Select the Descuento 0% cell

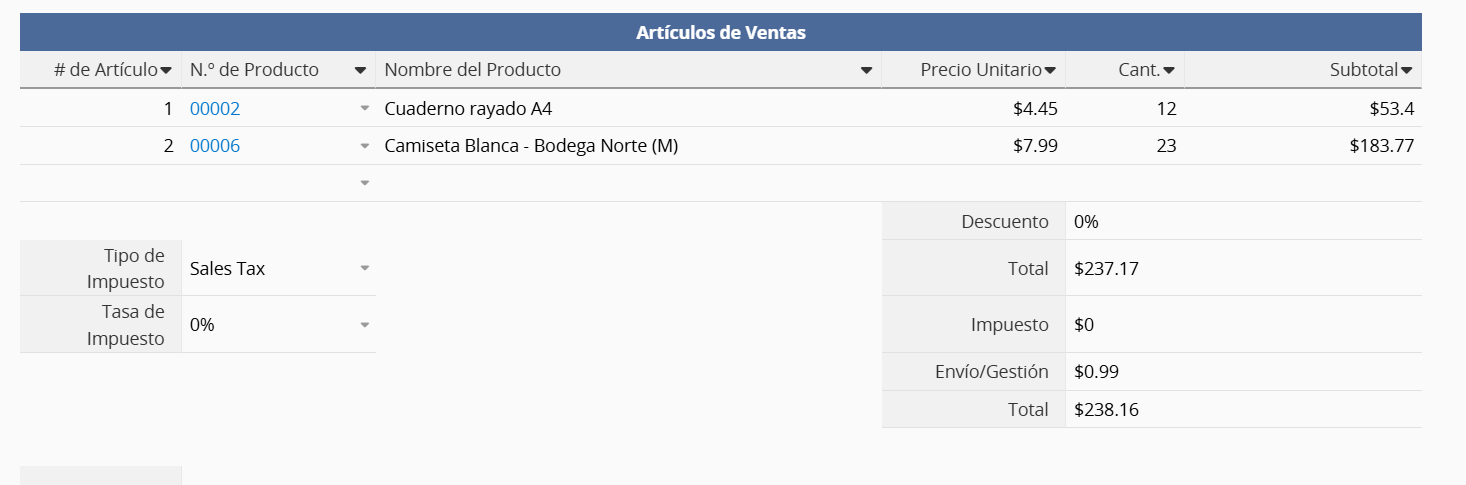point(1242,221)
